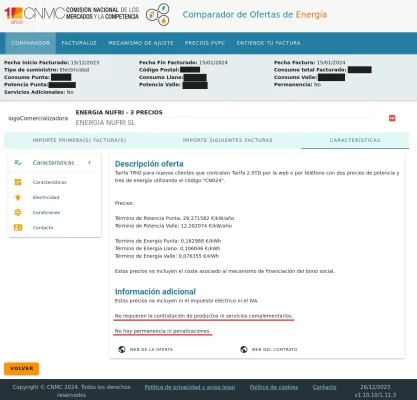Click the red icon beside Energia Nufri offer
The image size is (417, 400).
coord(392,118)
